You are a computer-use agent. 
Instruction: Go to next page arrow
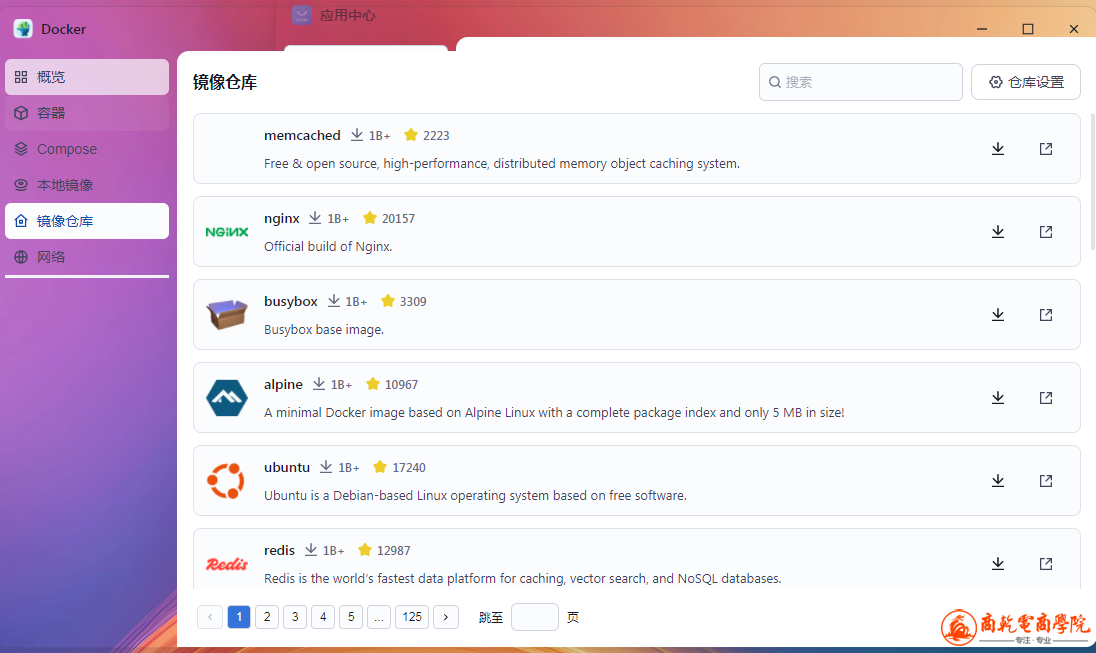[x=446, y=617]
